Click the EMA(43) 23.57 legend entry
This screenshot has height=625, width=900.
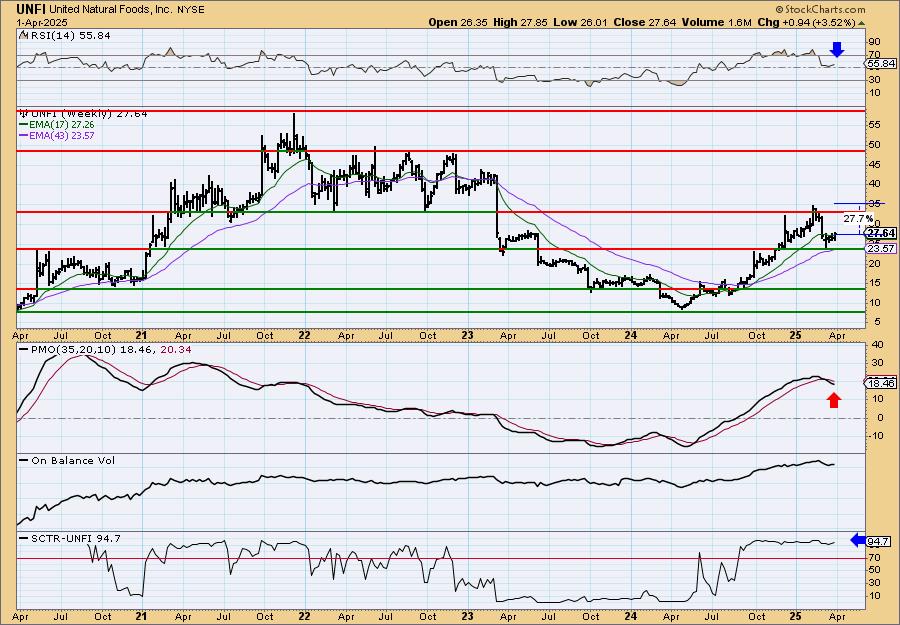(x=57, y=135)
